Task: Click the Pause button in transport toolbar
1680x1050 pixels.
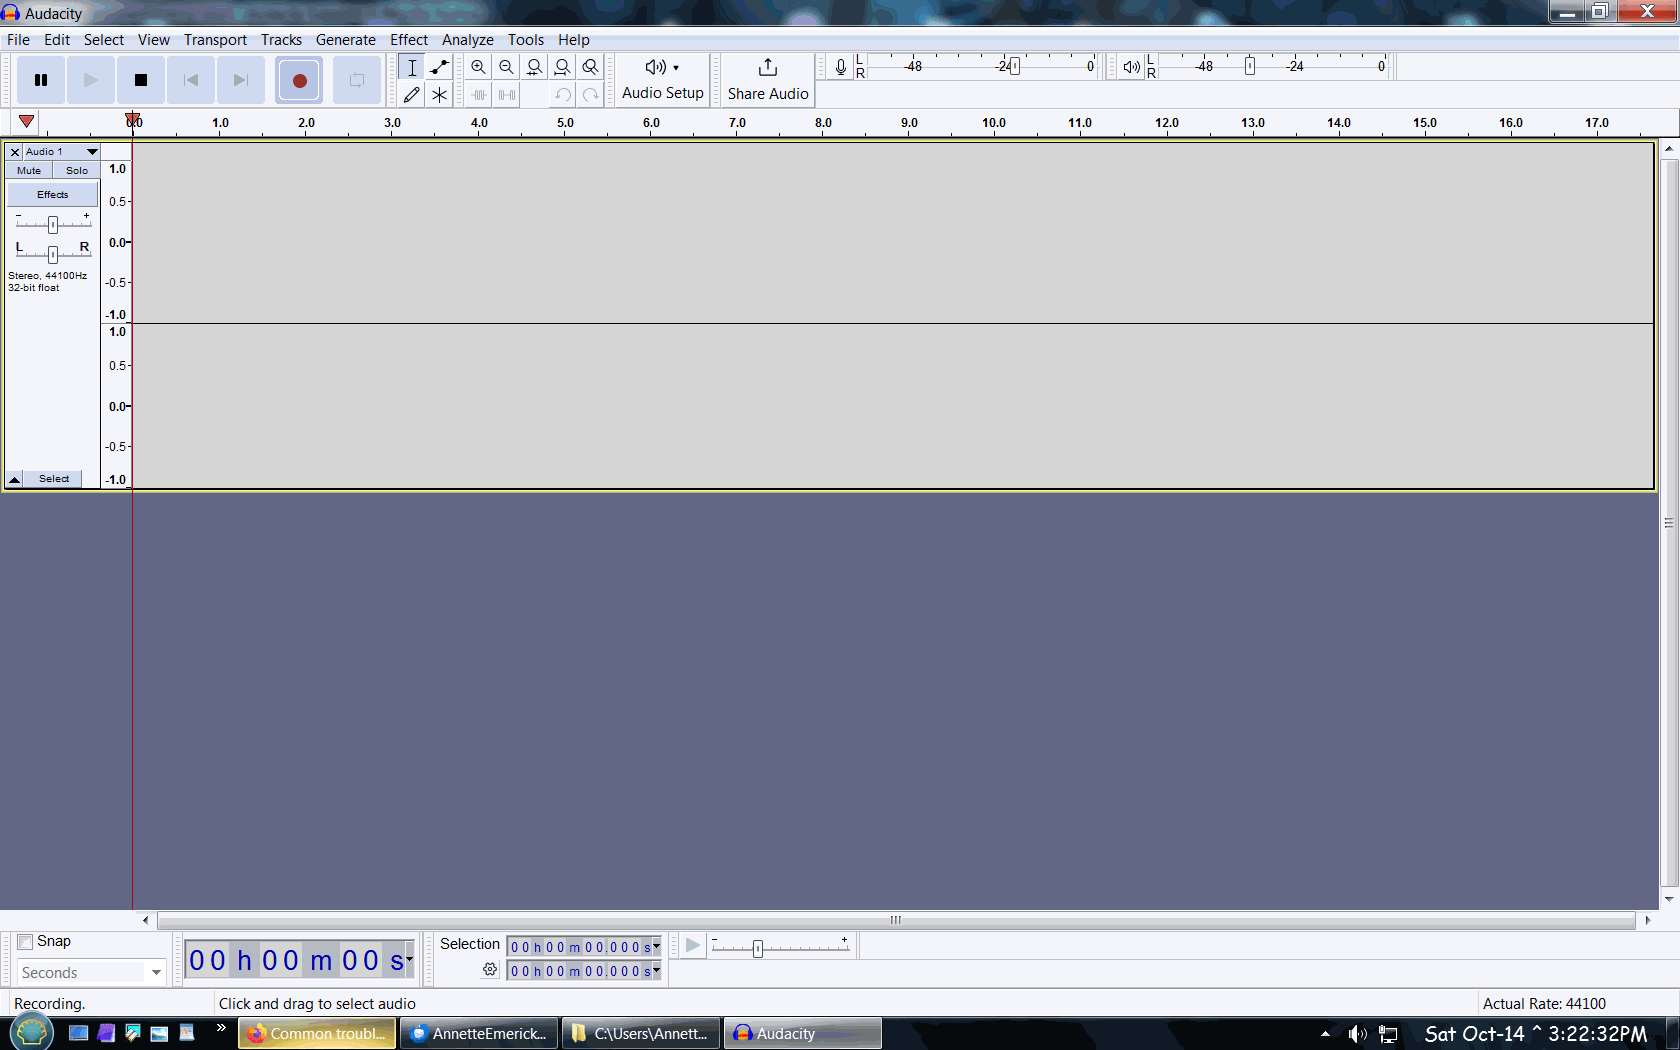Action: point(41,80)
